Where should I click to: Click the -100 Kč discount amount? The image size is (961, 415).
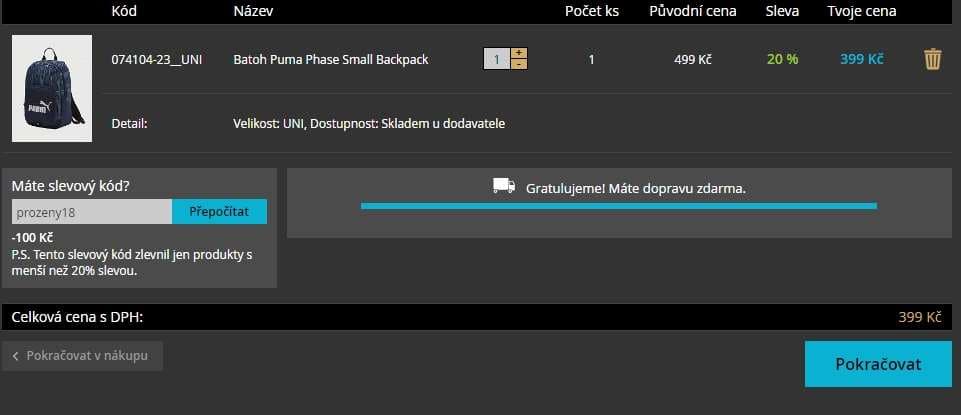point(32,238)
